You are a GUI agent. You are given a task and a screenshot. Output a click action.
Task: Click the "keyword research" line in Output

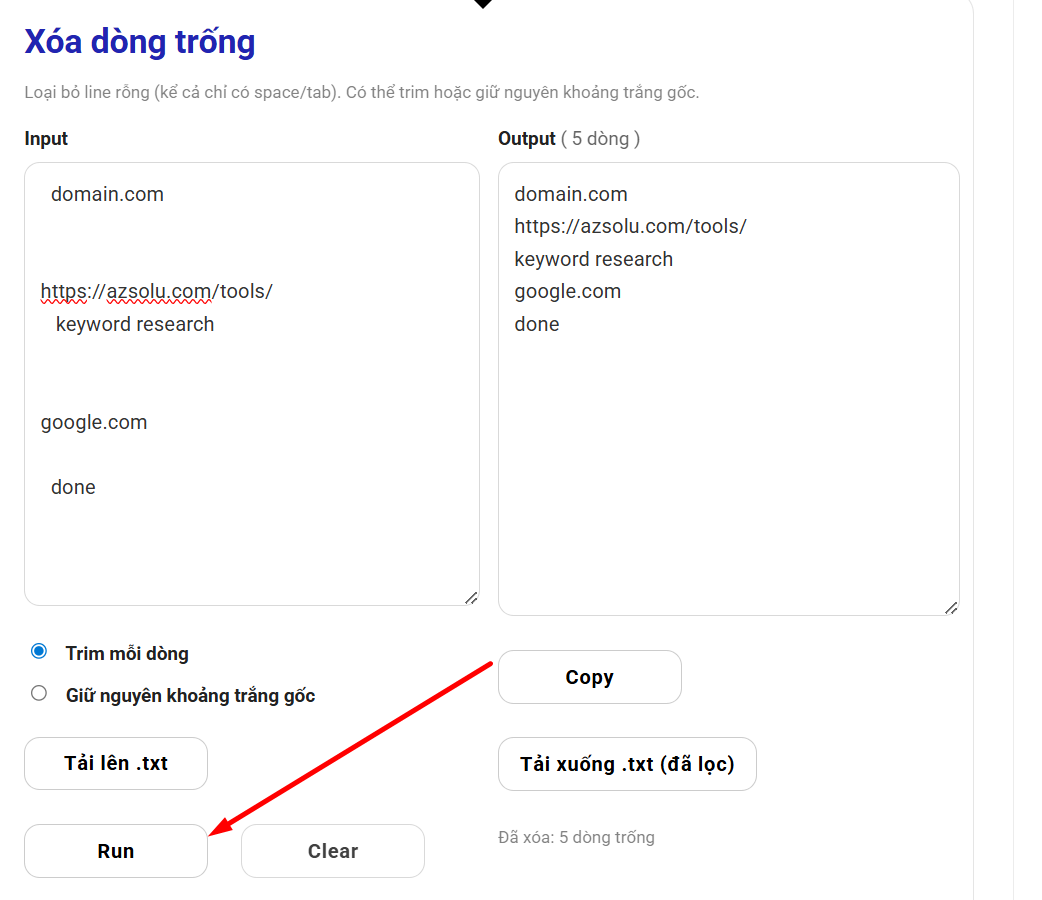pyautogui.click(x=593, y=259)
